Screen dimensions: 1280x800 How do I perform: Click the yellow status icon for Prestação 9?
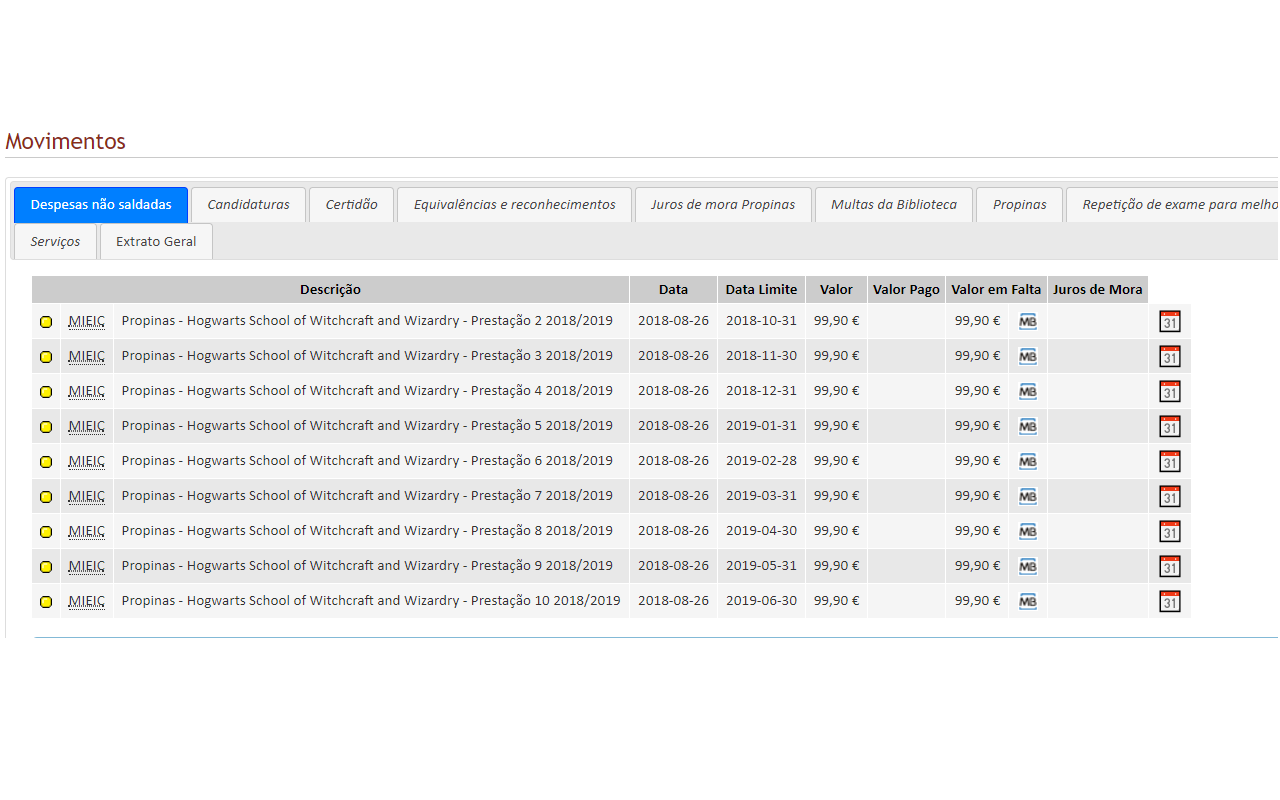pos(46,567)
